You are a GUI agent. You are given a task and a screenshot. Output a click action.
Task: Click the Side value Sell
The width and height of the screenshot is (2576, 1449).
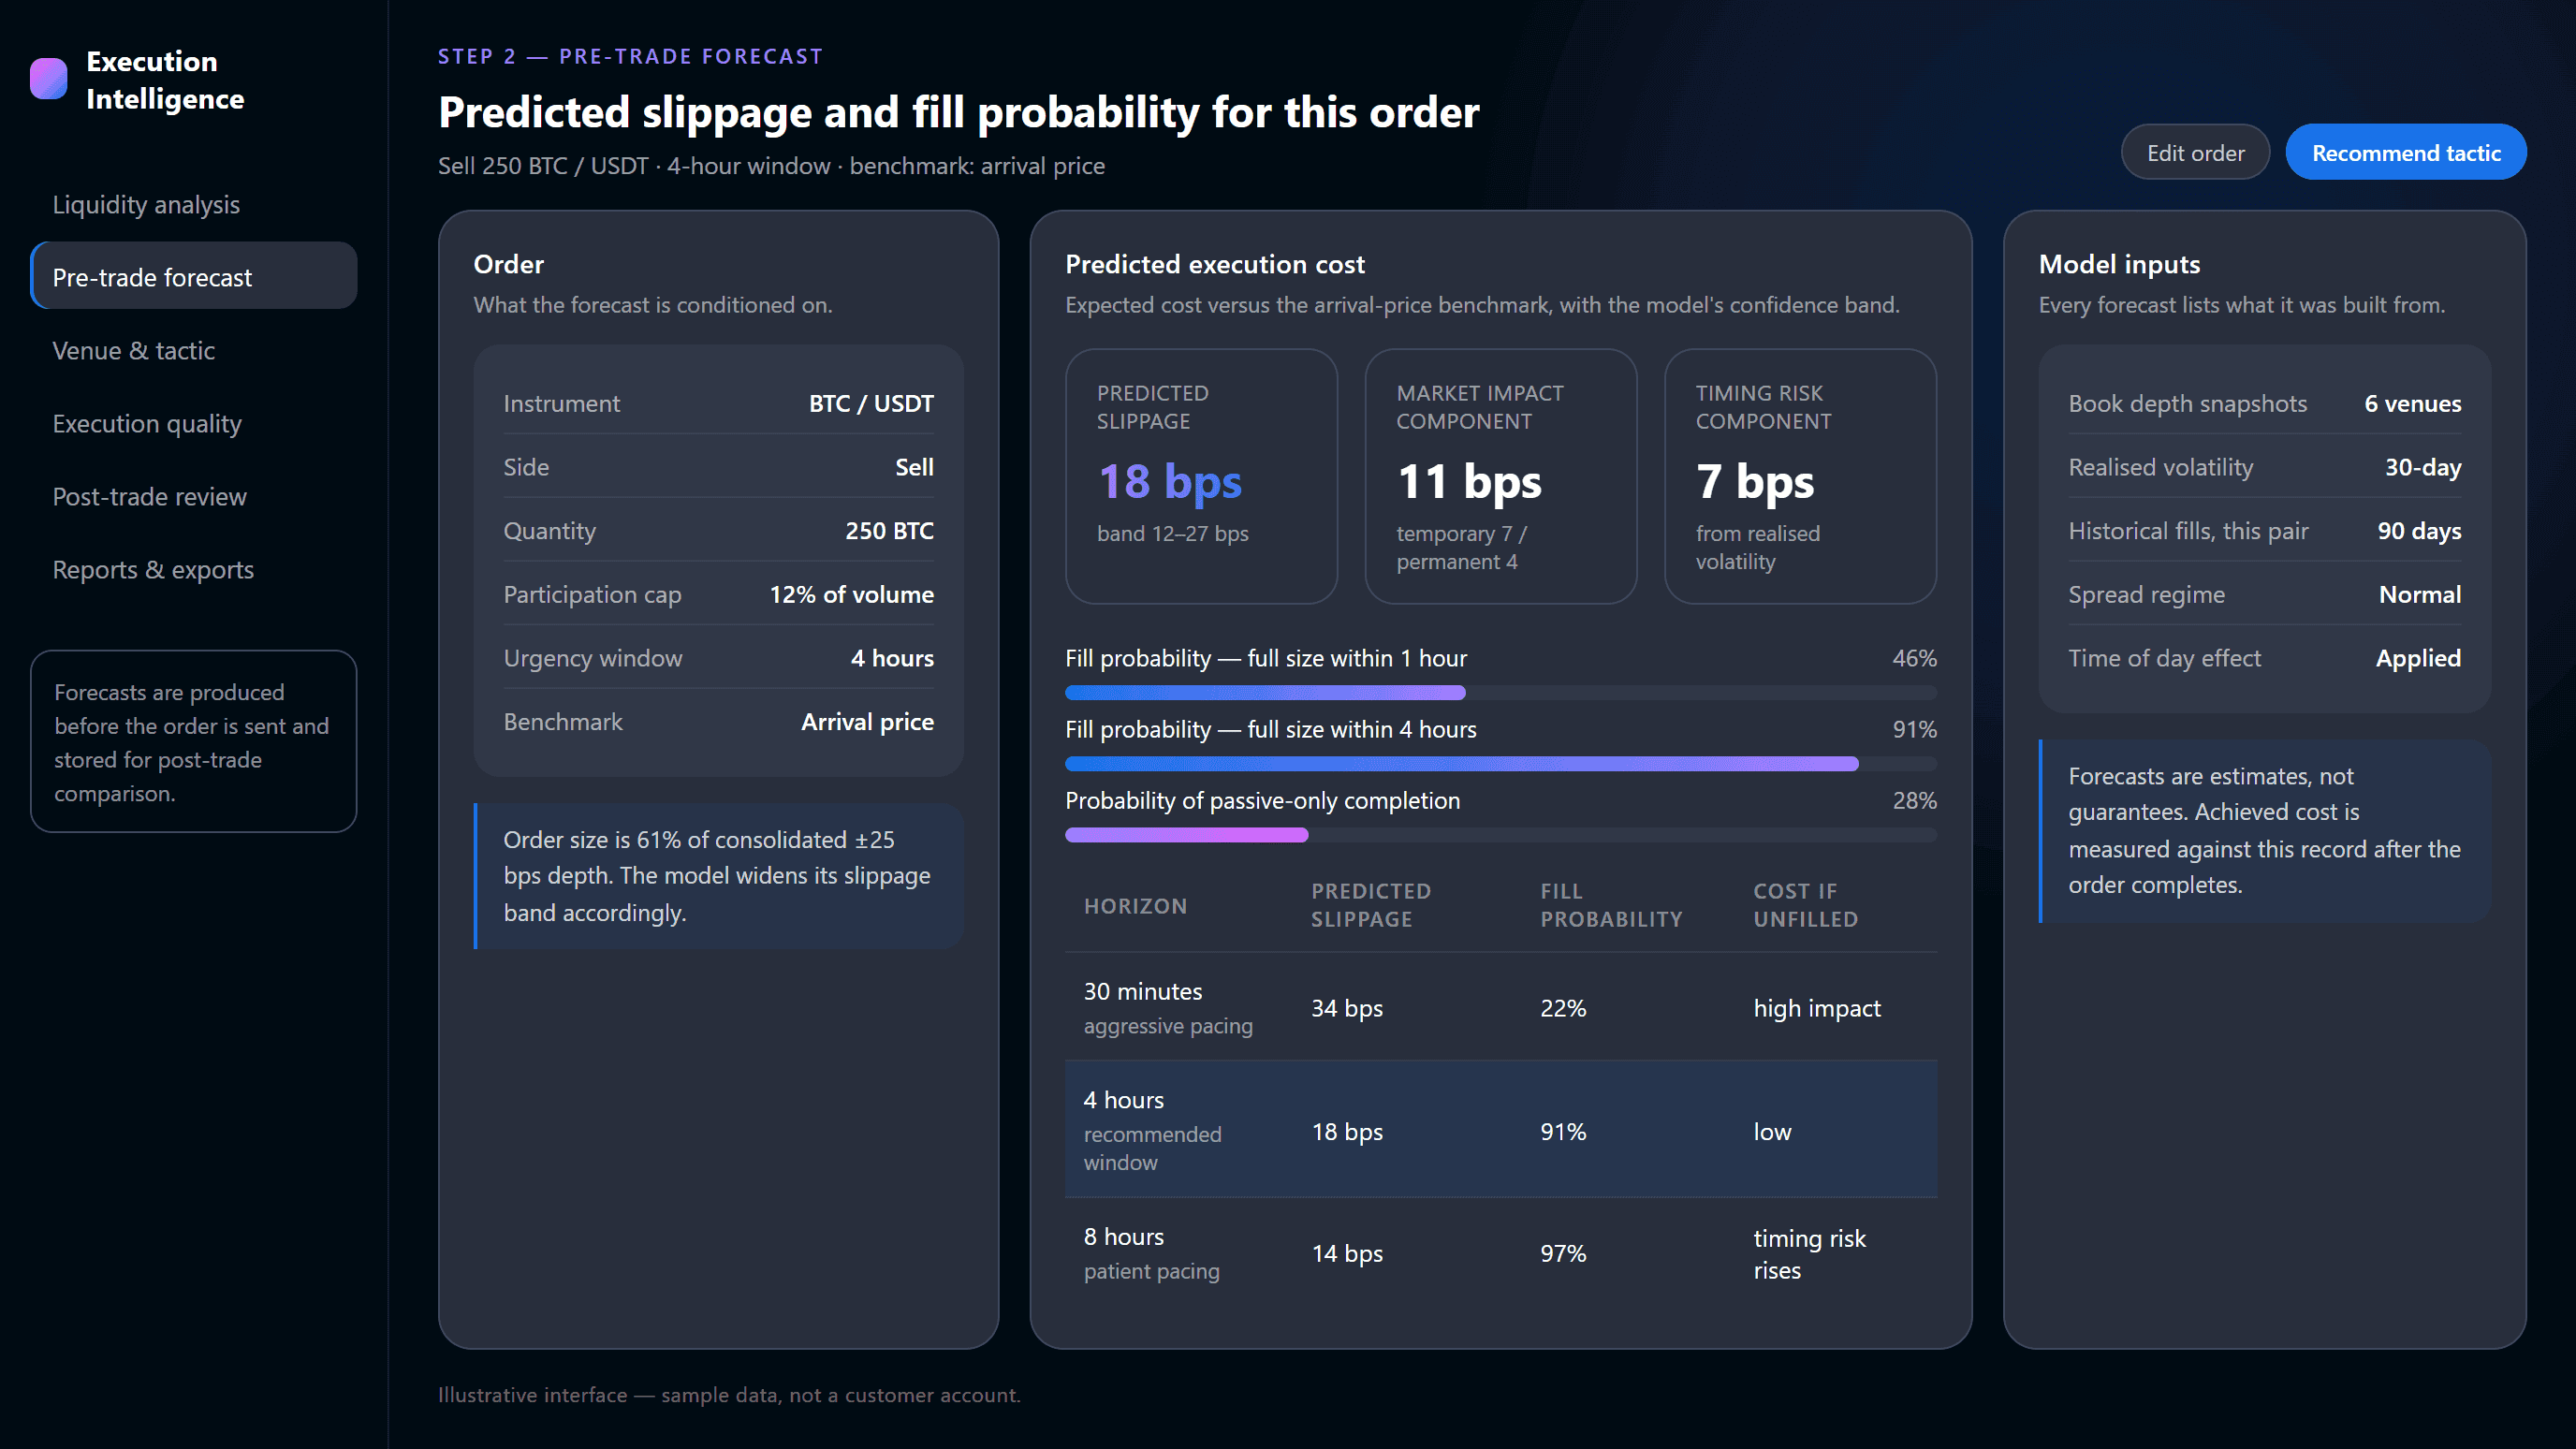(x=914, y=467)
